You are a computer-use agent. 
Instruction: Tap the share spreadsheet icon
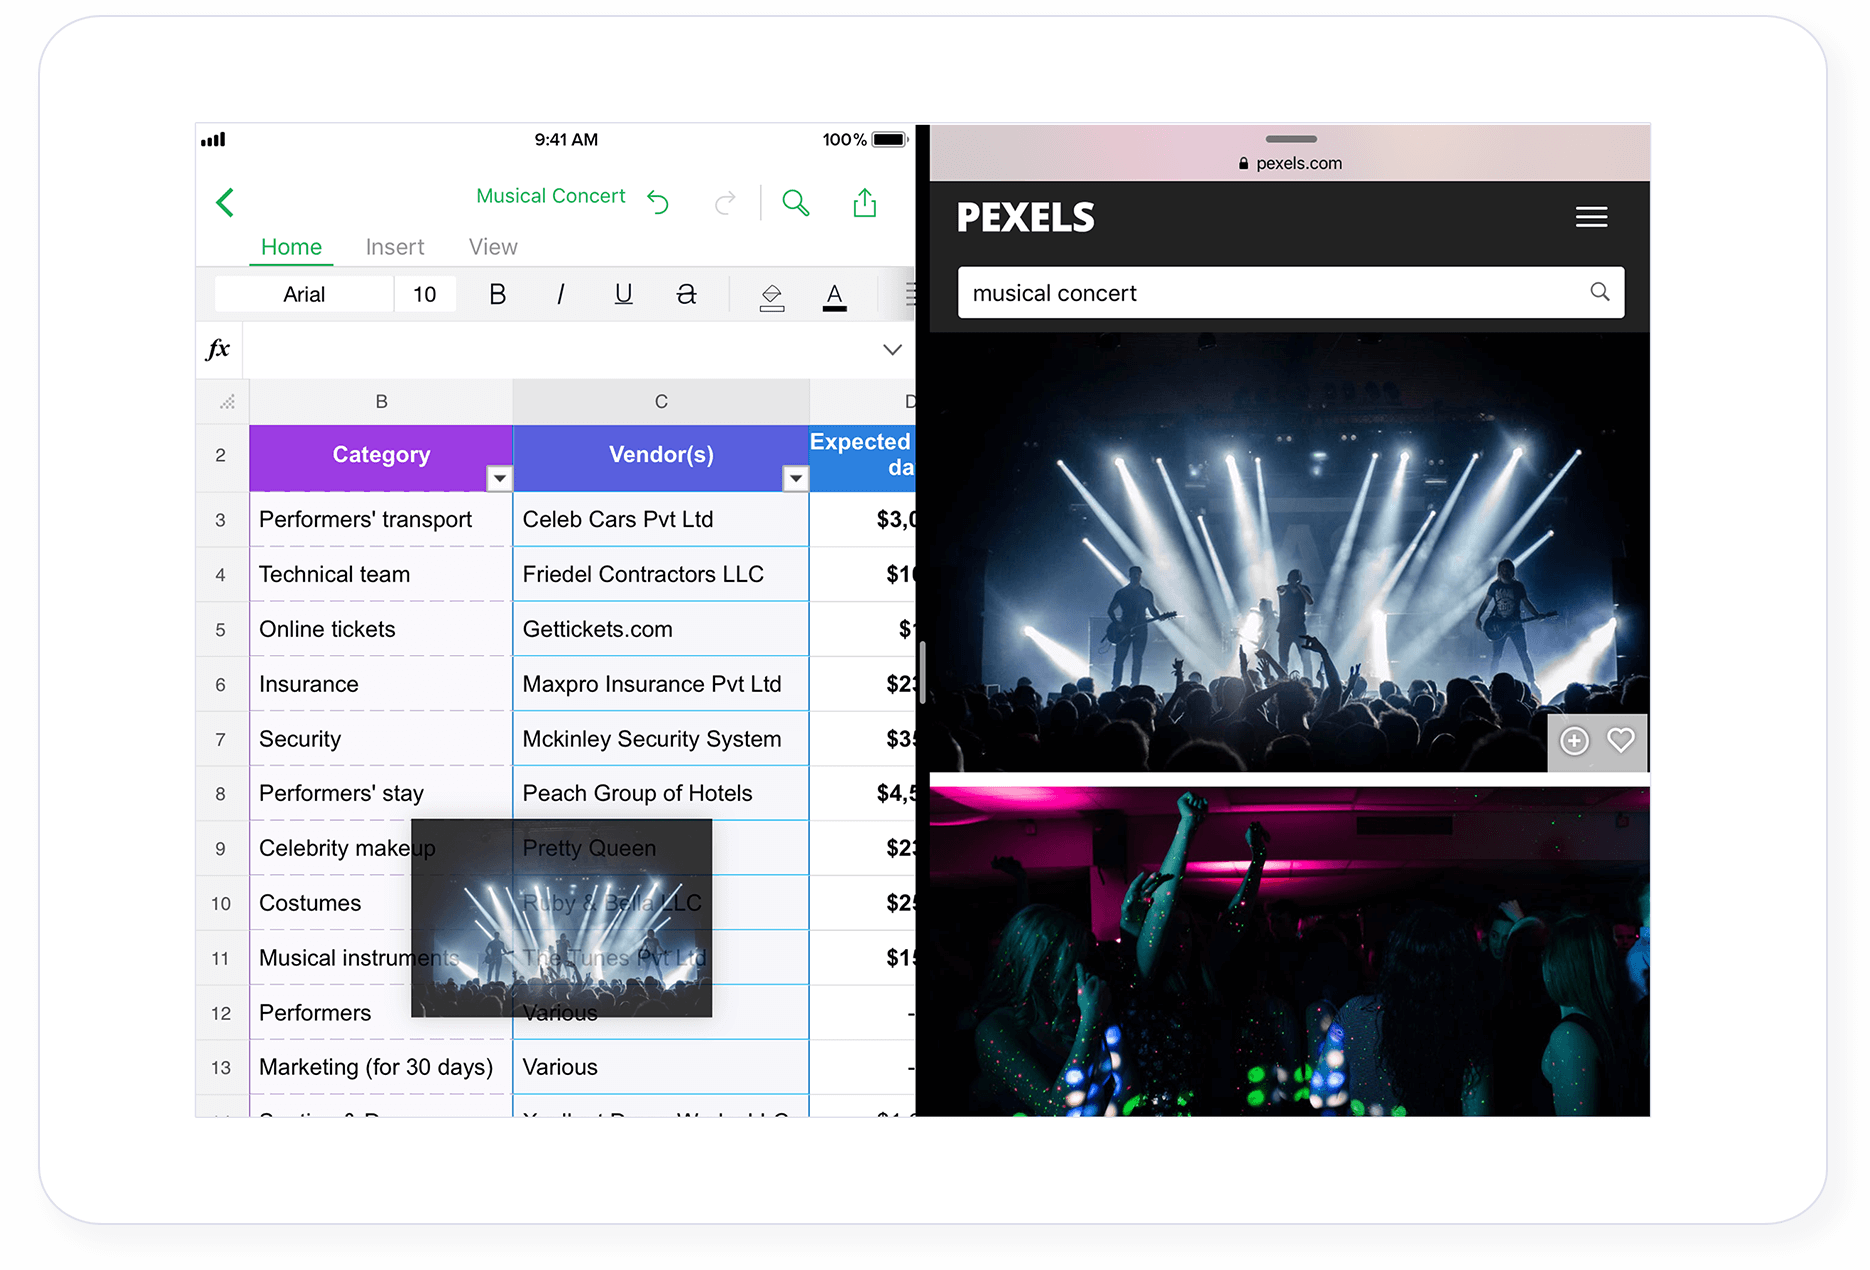864,203
